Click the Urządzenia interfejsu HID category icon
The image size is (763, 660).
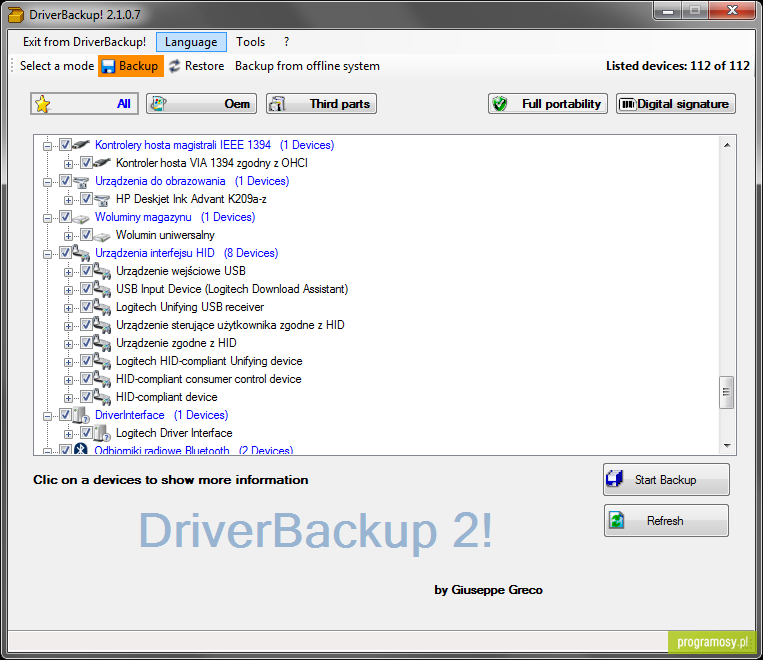81,253
